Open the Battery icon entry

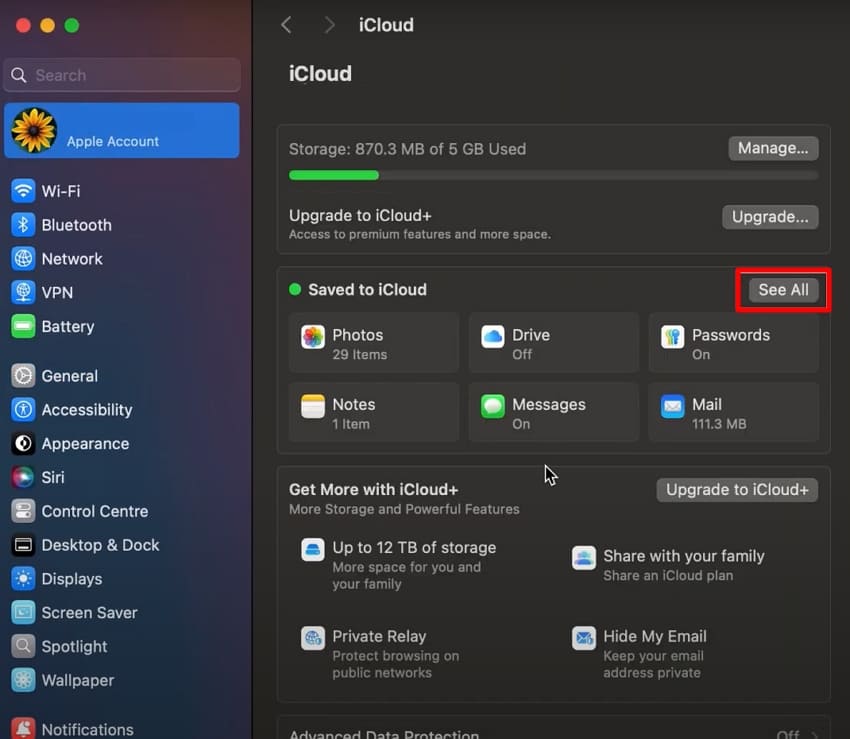pos(23,326)
